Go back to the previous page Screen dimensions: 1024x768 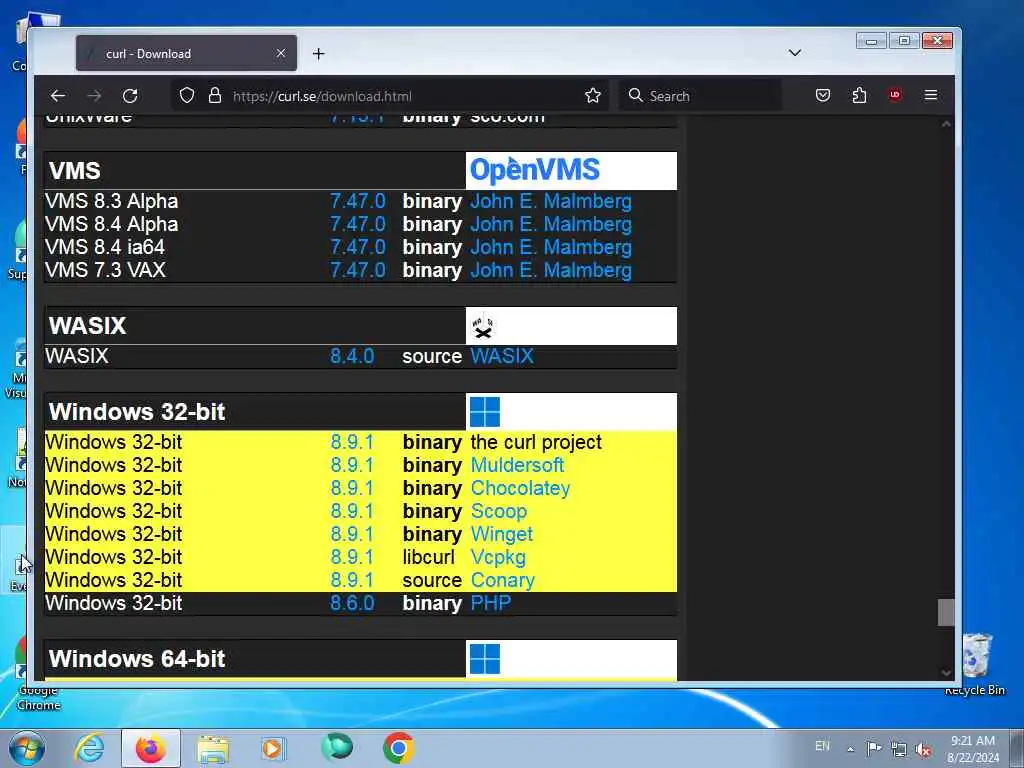tap(58, 96)
